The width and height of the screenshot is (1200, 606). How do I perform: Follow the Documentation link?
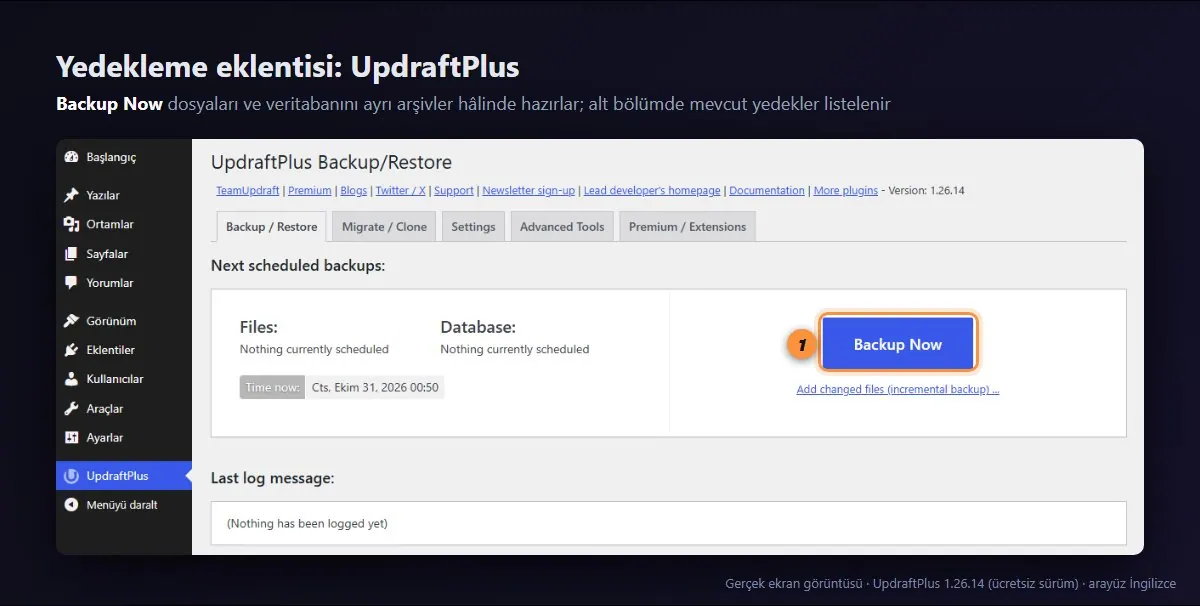767,190
